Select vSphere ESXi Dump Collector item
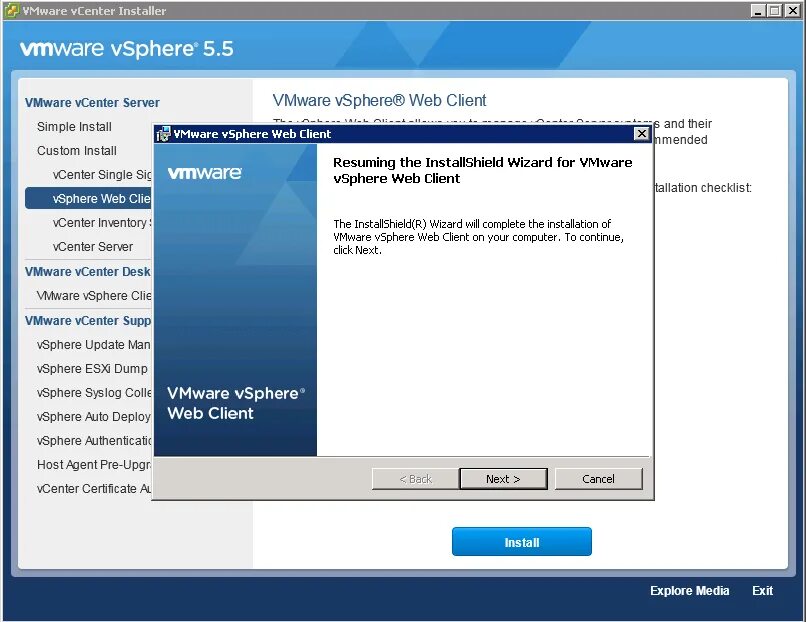 click(x=92, y=369)
